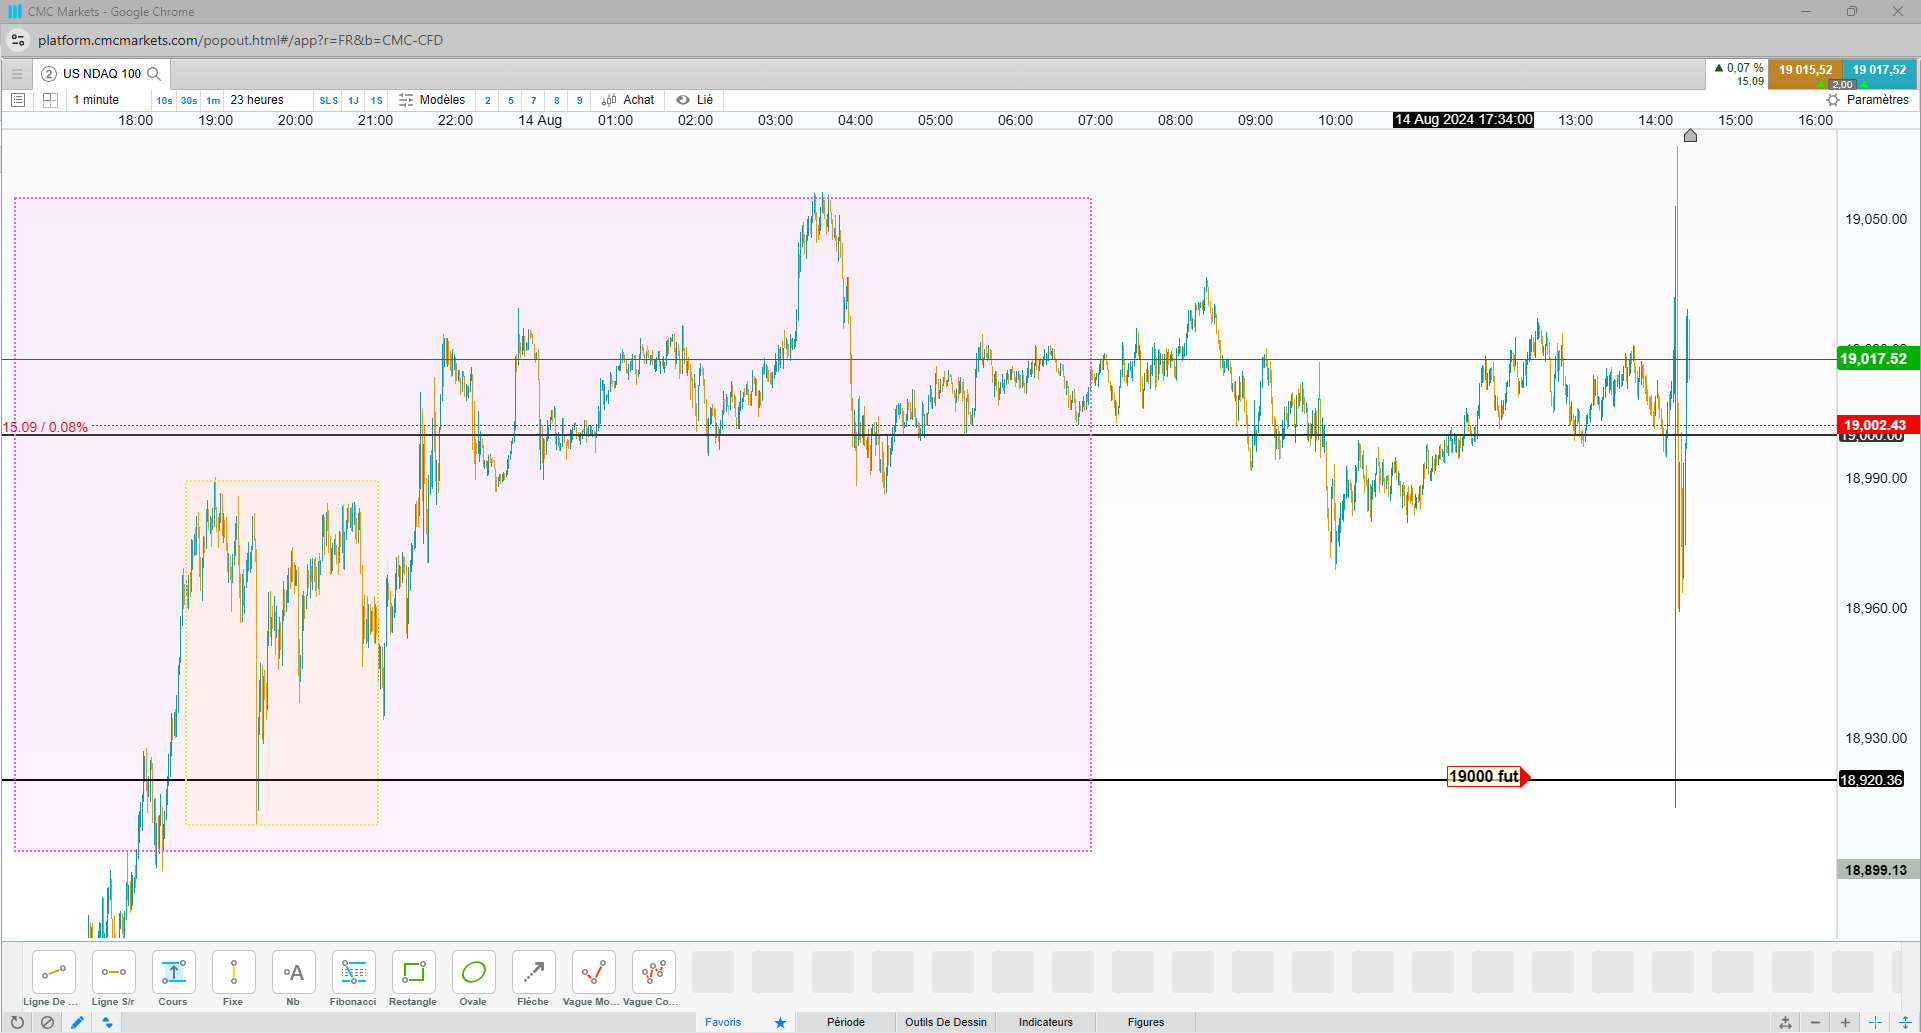Viewport: 1921px width, 1033px height.
Task: Click the browser site info icon
Action: coord(18,40)
